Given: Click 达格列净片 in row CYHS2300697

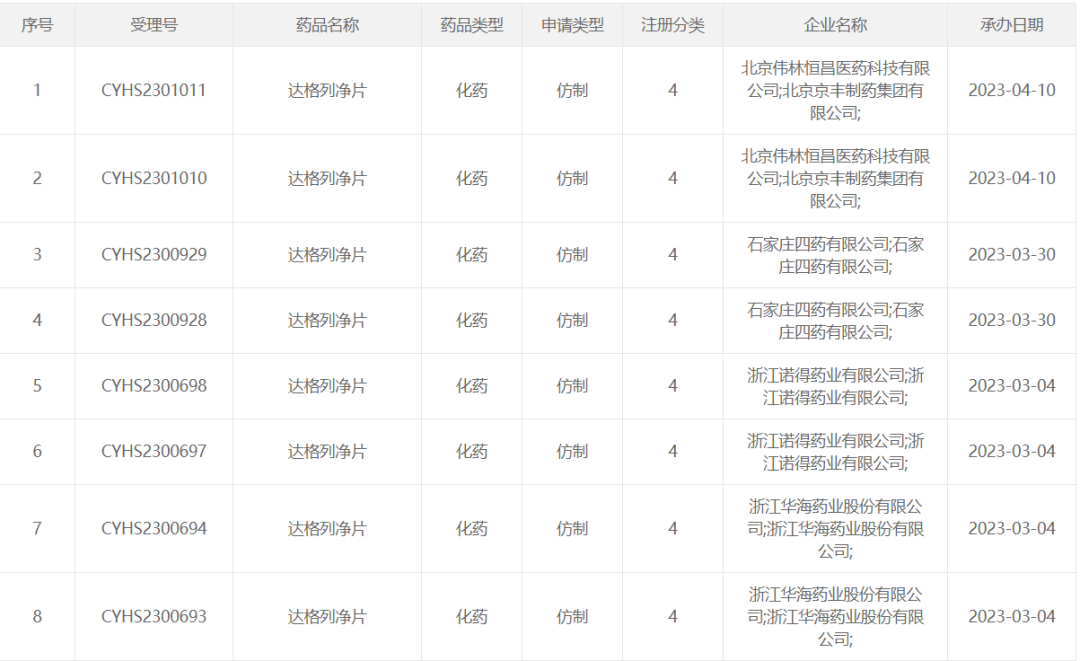Looking at the screenshot, I should (x=327, y=451).
